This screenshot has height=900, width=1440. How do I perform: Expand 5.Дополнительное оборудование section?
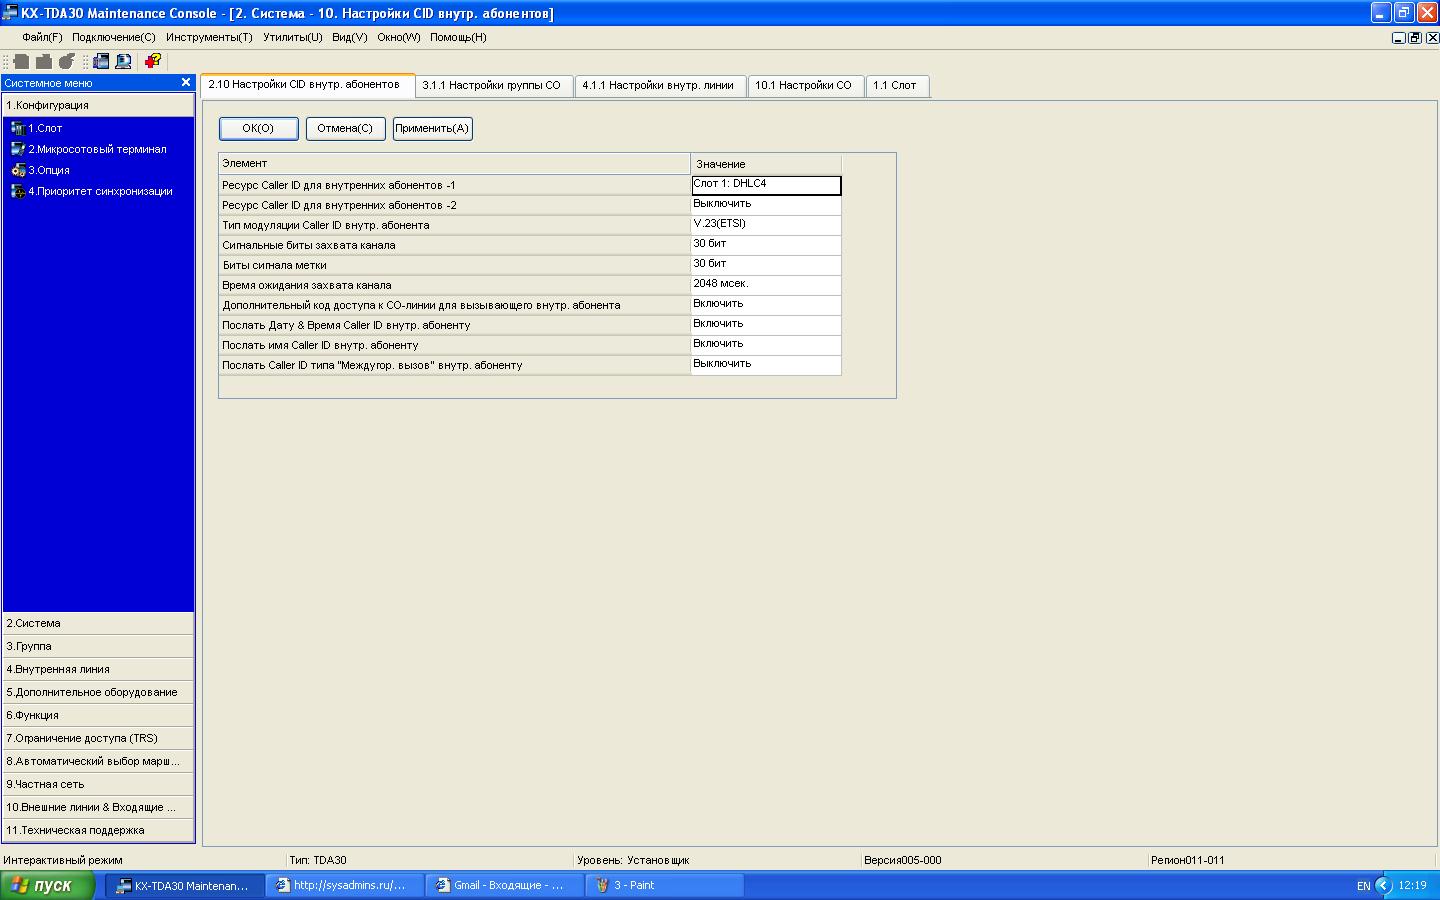pos(98,692)
